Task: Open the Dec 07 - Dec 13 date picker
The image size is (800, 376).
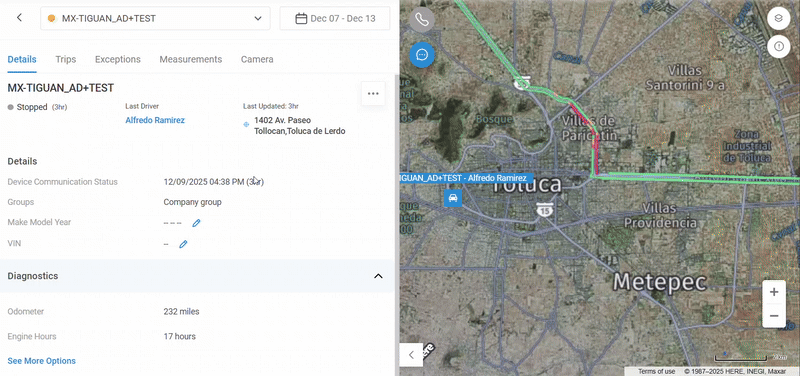Action: point(335,18)
